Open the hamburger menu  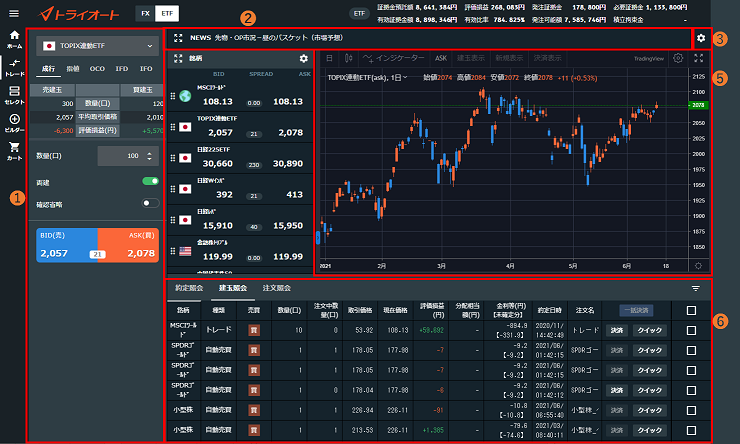coord(14,13)
